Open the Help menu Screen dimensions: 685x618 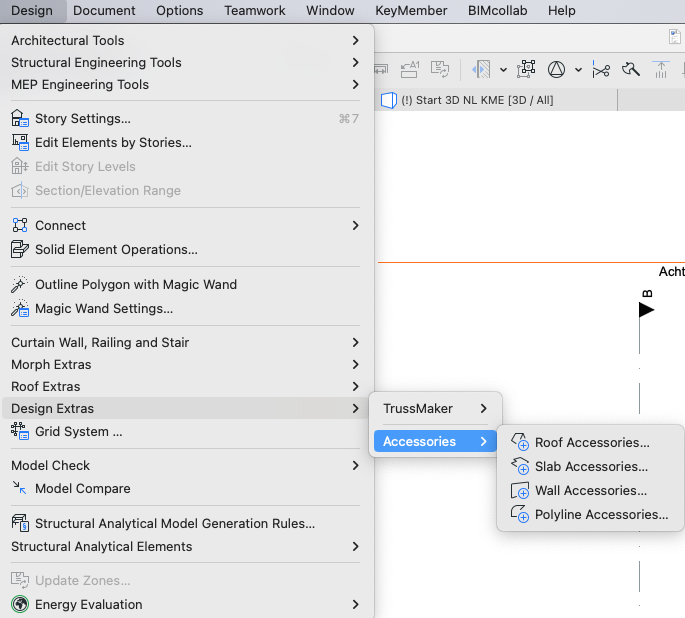[562, 10]
